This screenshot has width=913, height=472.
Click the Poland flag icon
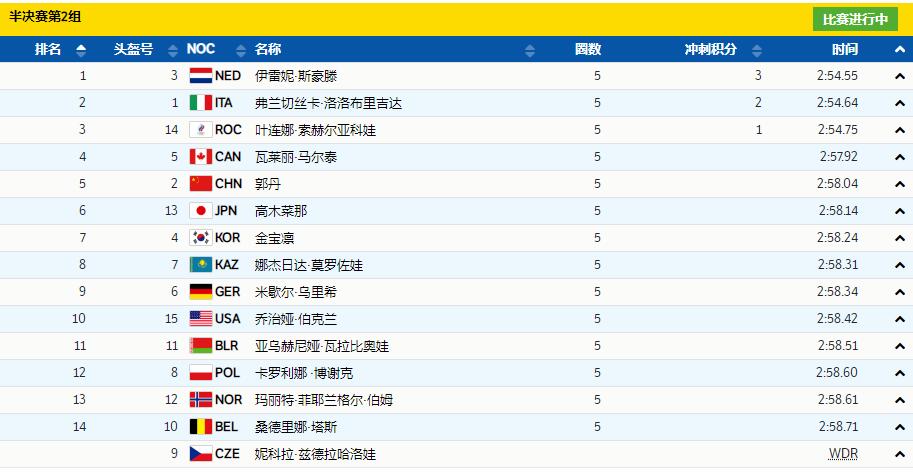[x=201, y=372]
